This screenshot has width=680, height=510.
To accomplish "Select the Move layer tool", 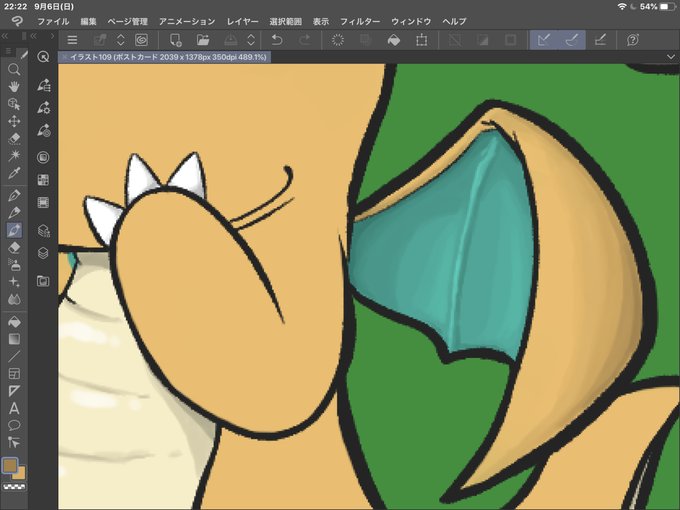I will point(14,121).
